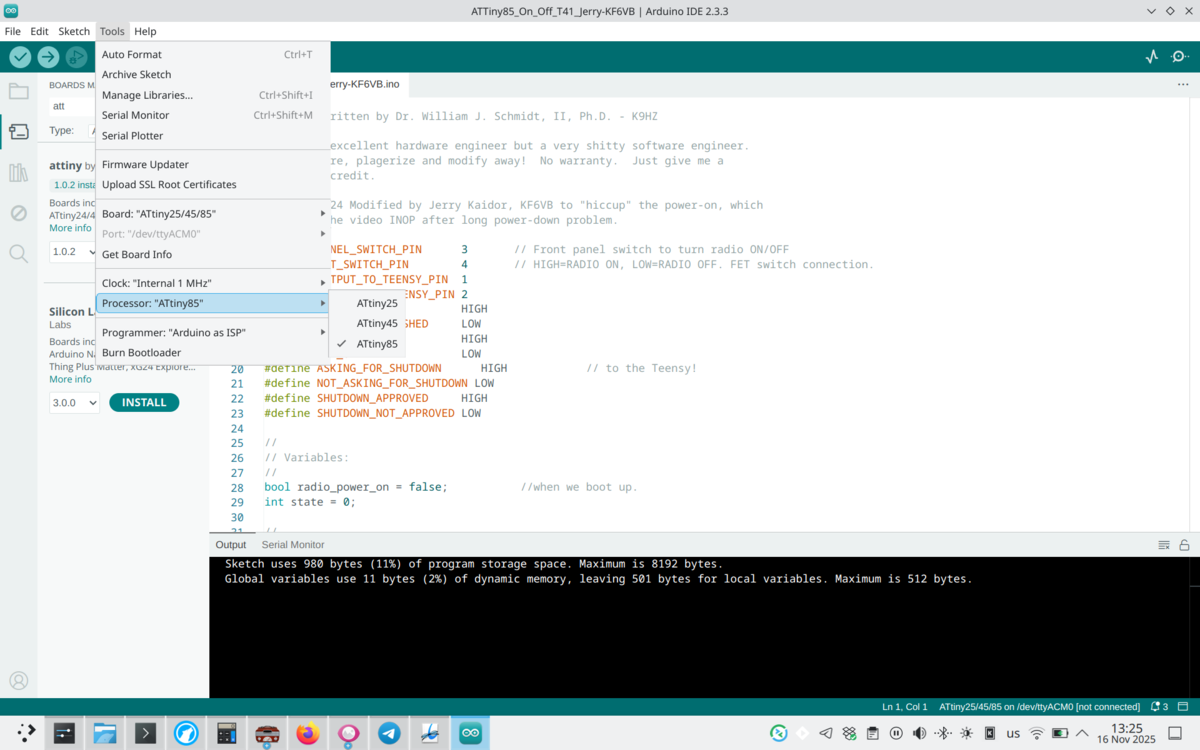Screen dimensions: 1200x750
Task: Select ATtiny85 processor option
Action: pos(377,344)
